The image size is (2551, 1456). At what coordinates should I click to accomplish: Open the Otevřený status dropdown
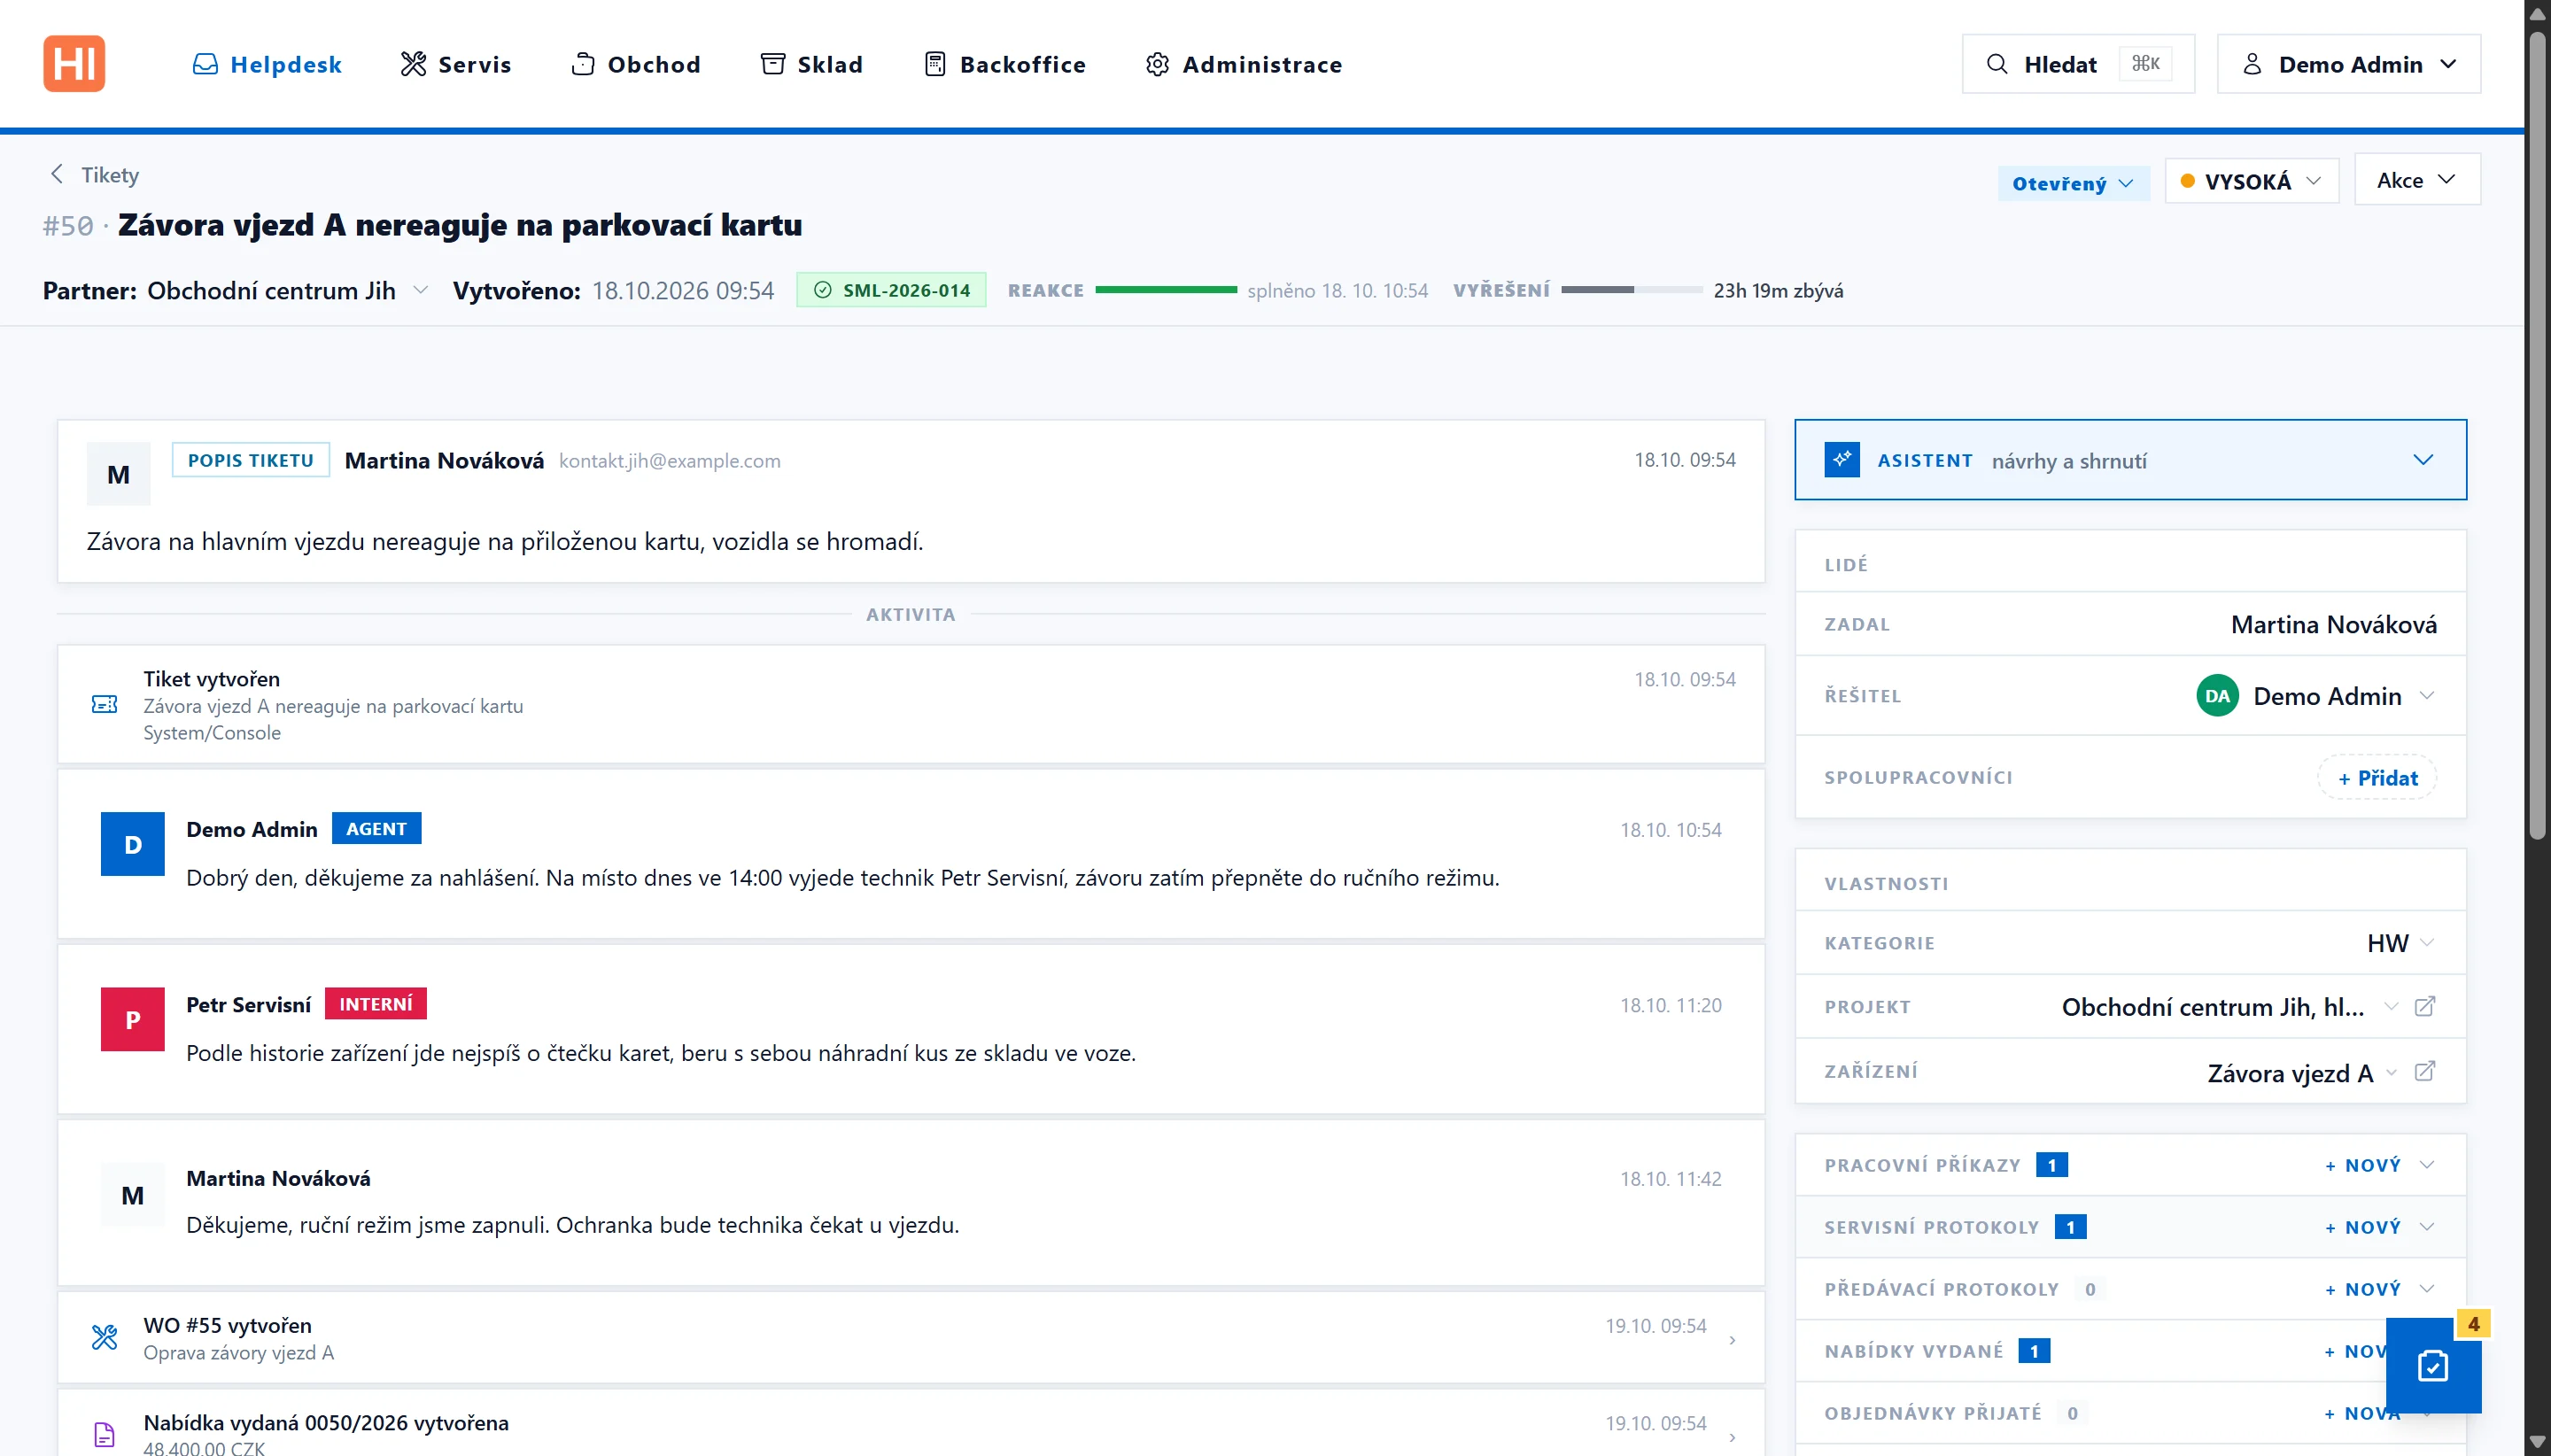(x=2073, y=183)
